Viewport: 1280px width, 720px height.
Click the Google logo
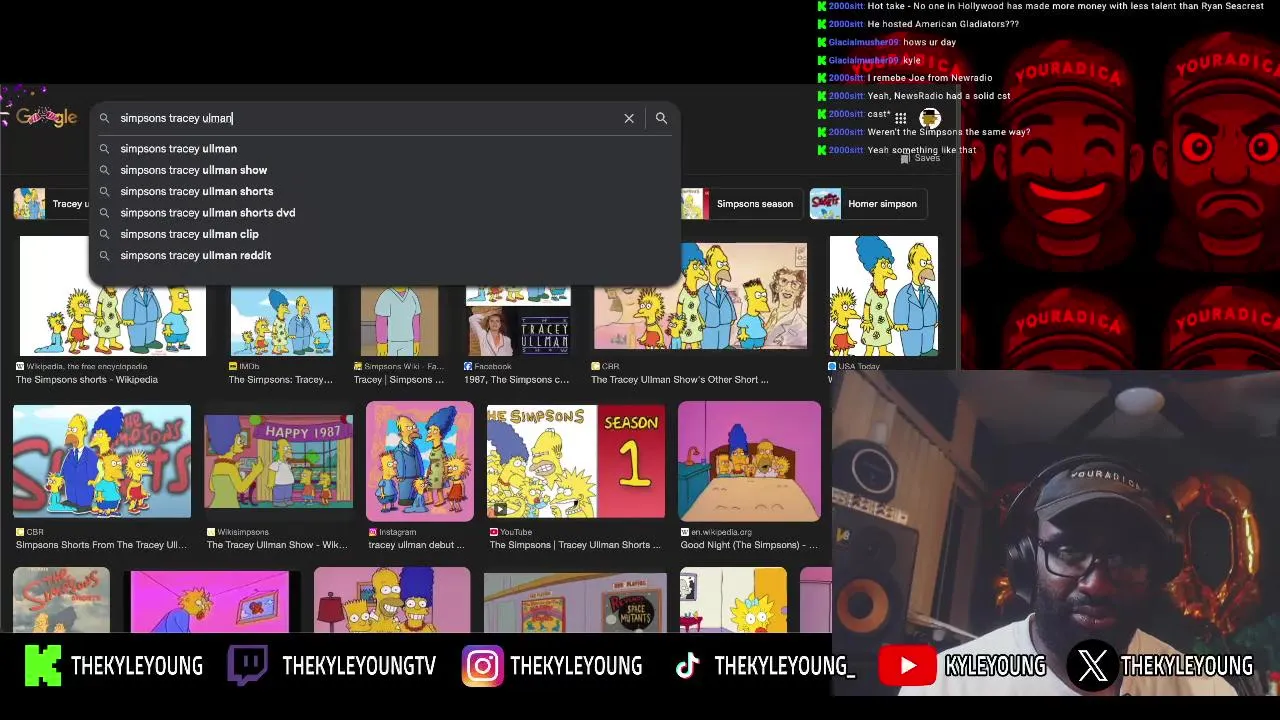tap(46, 117)
